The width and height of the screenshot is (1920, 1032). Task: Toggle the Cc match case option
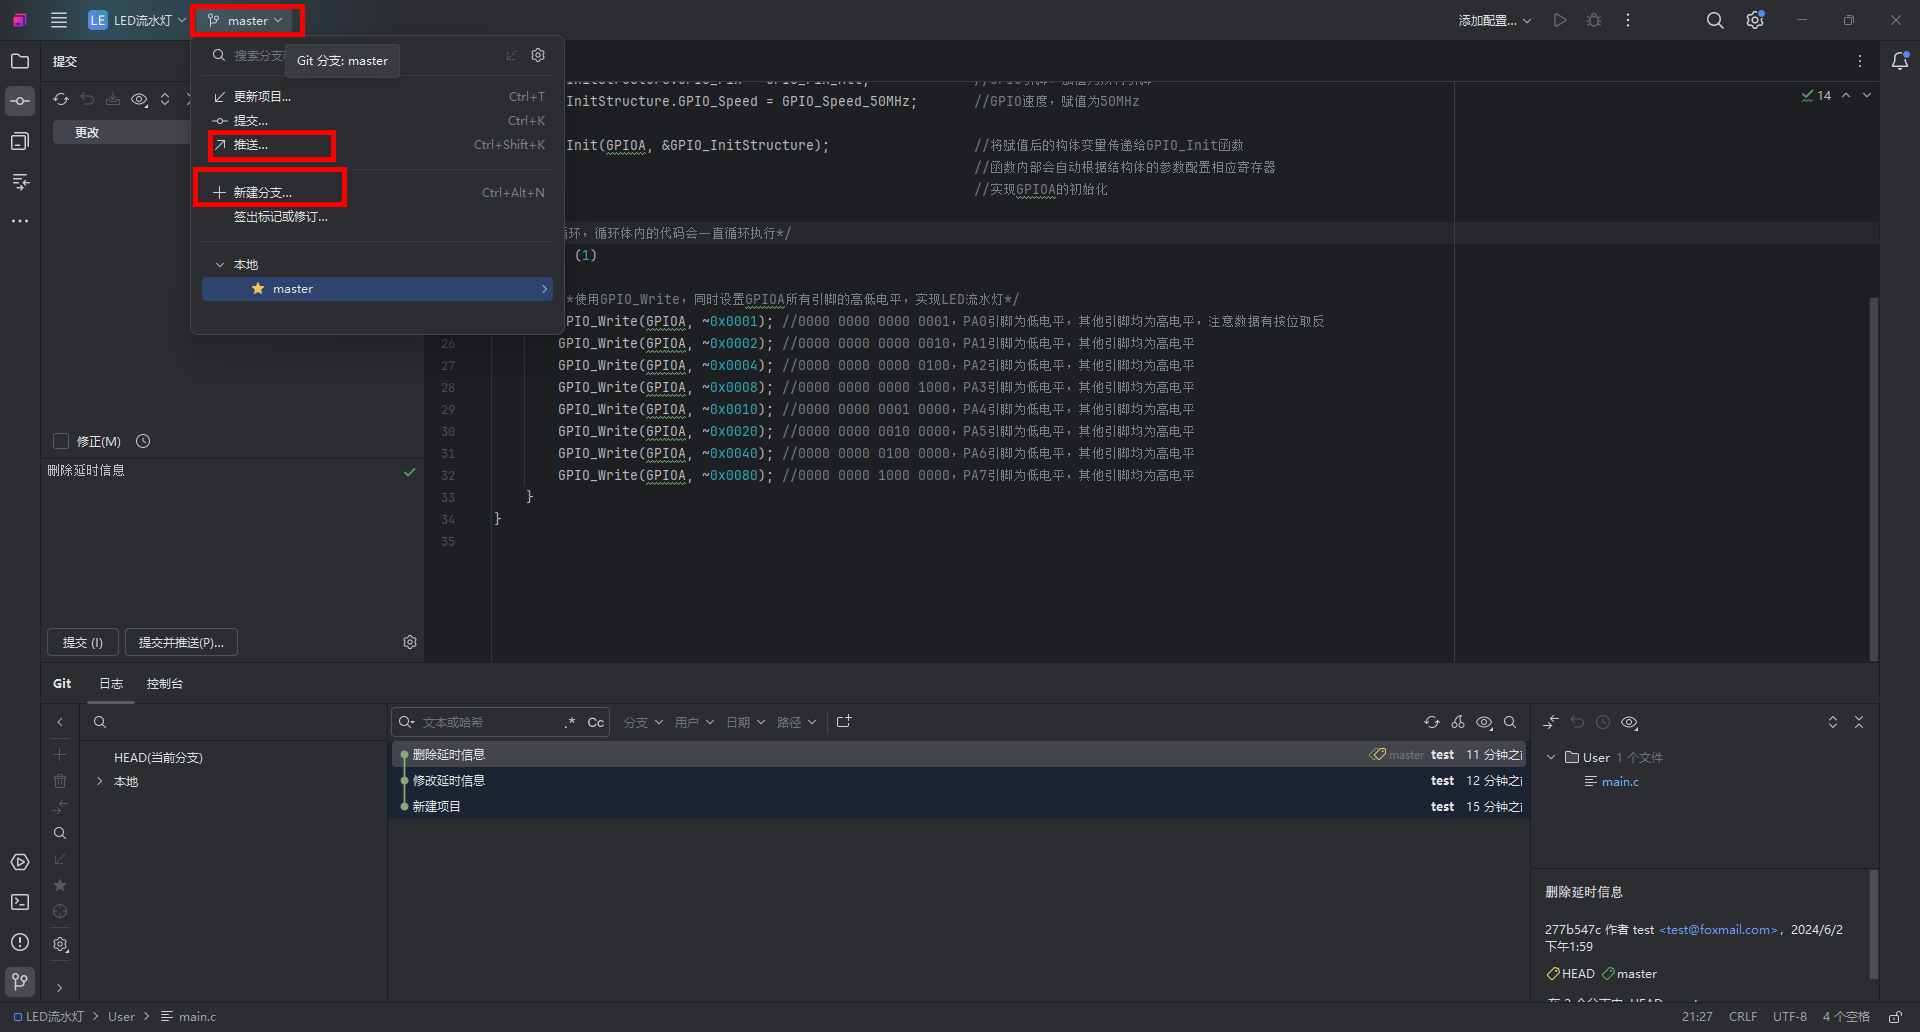pos(595,722)
